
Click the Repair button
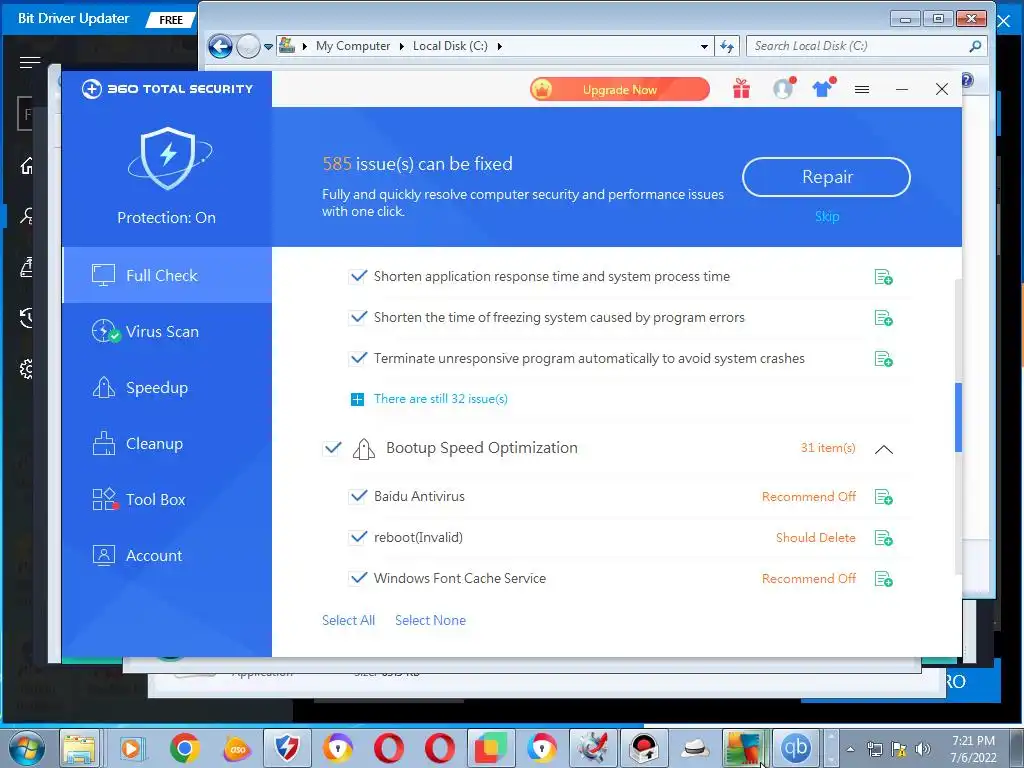pyautogui.click(x=826, y=177)
